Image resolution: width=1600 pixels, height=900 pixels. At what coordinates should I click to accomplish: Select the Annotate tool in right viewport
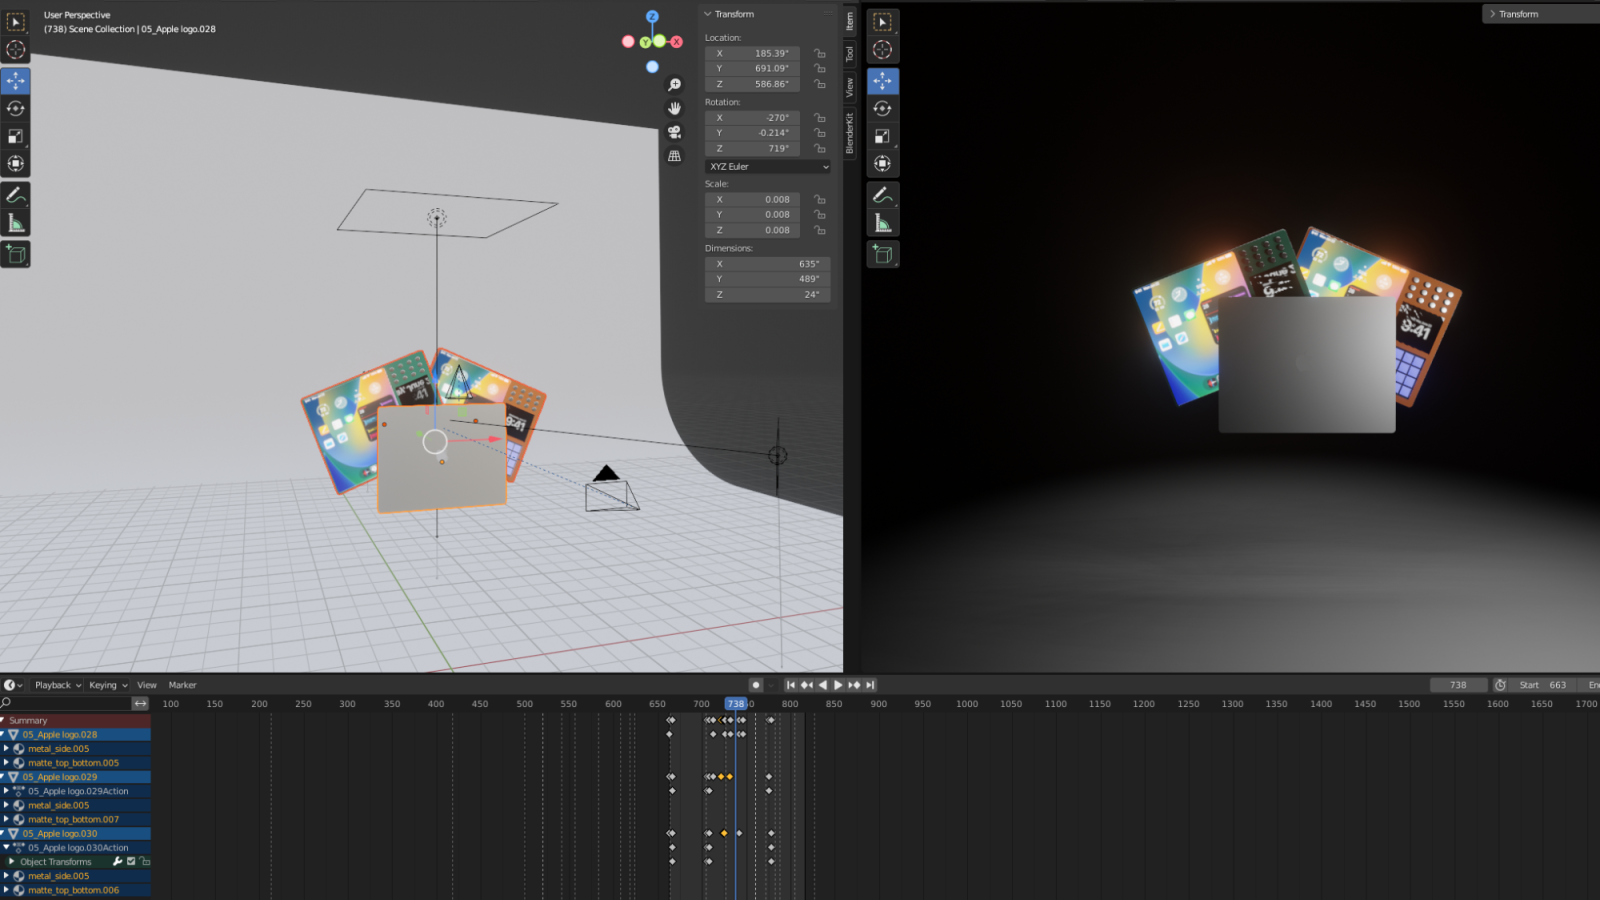coord(883,195)
